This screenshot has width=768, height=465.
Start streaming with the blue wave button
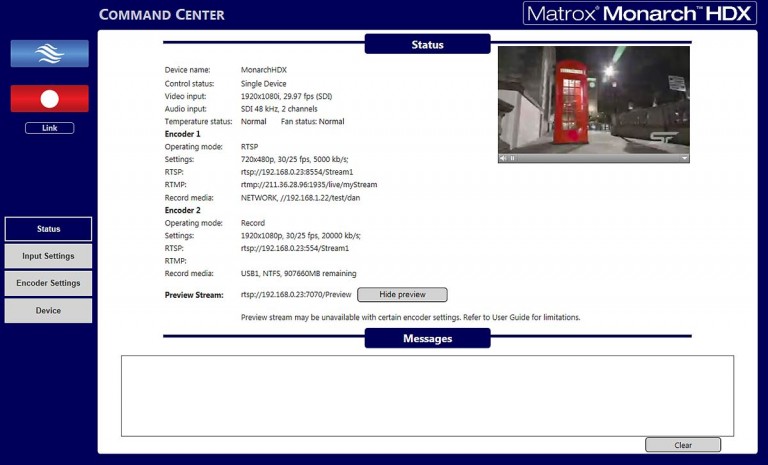(x=49, y=53)
